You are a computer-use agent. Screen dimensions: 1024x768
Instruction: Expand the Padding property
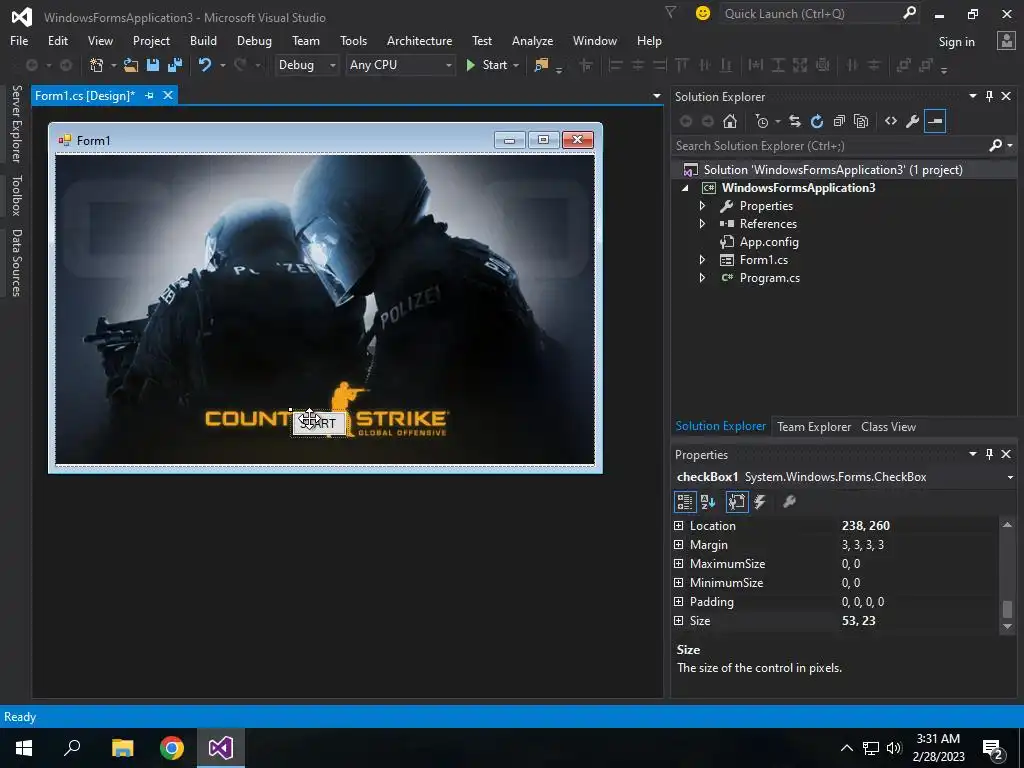click(679, 601)
